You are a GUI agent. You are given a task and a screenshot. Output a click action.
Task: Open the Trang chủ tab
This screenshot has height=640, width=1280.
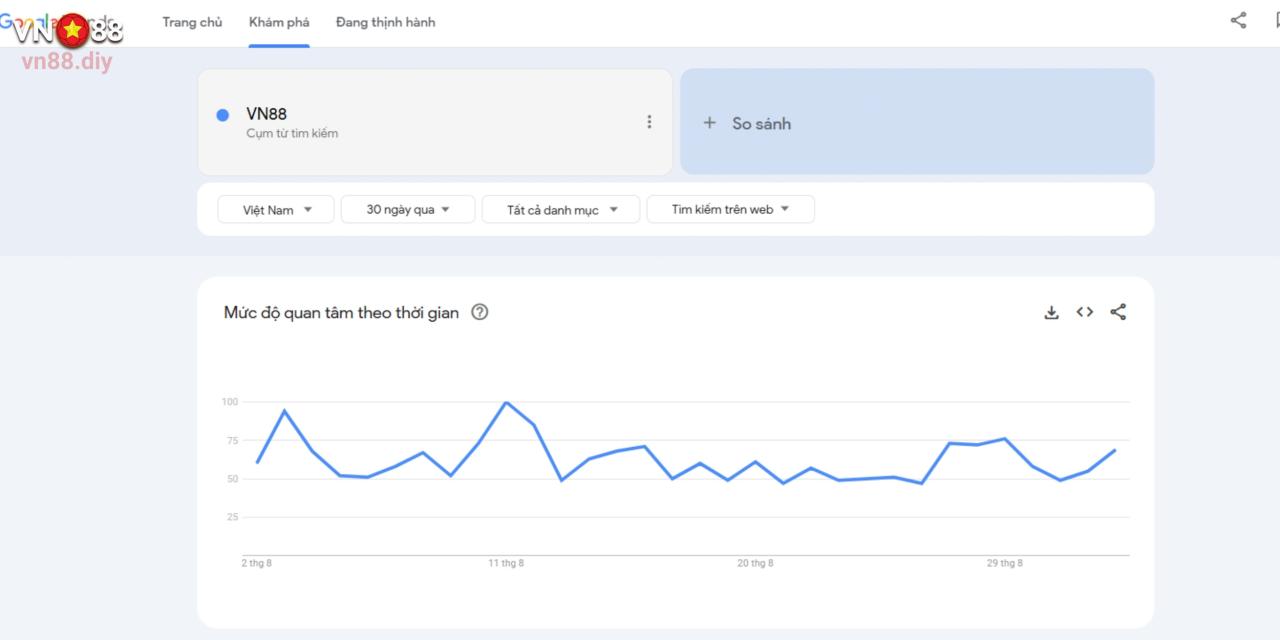(192, 22)
